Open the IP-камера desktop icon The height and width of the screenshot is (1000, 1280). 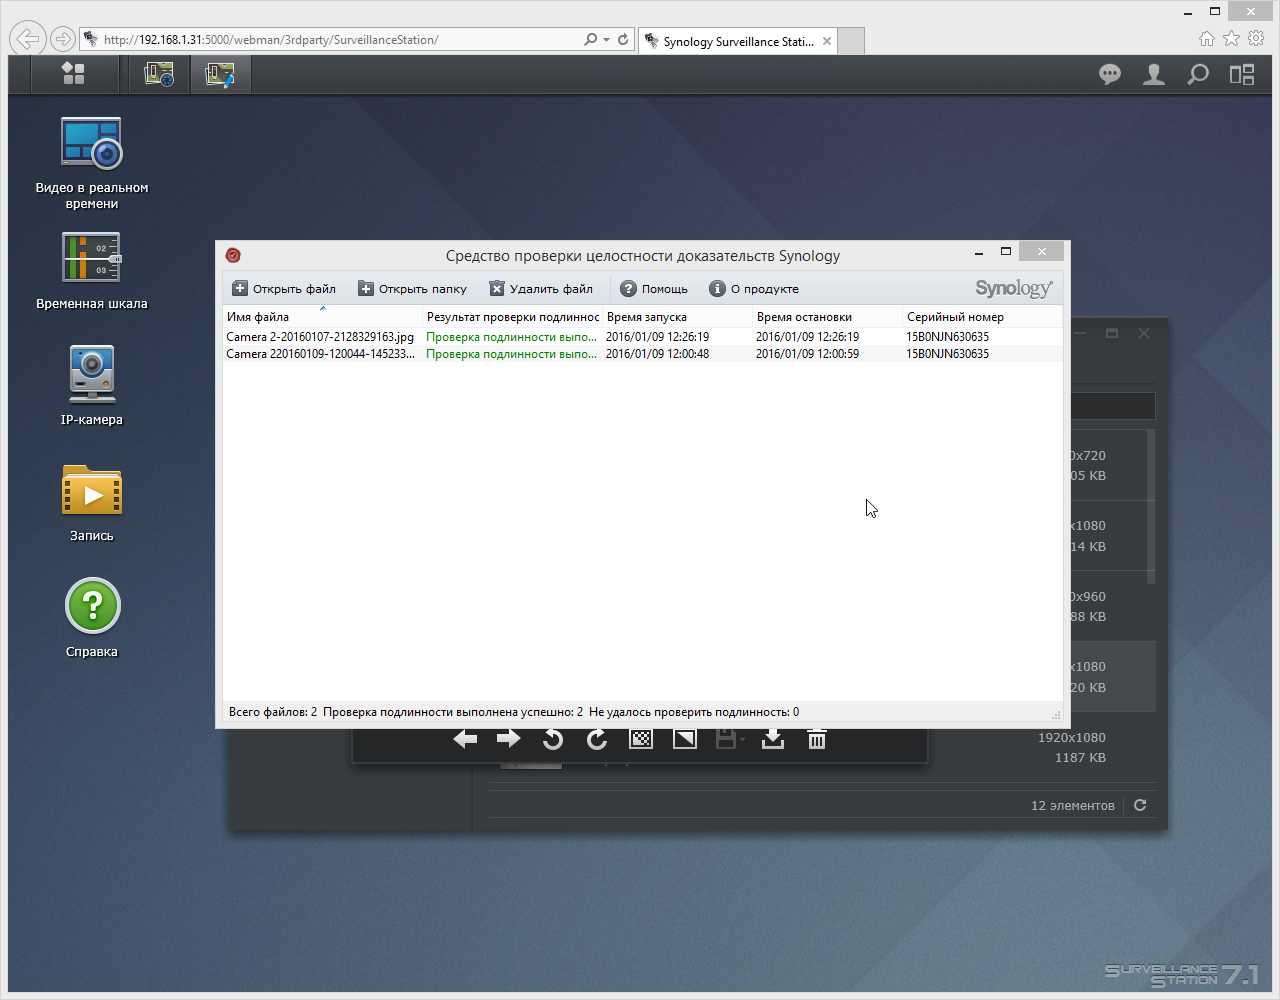(92, 386)
